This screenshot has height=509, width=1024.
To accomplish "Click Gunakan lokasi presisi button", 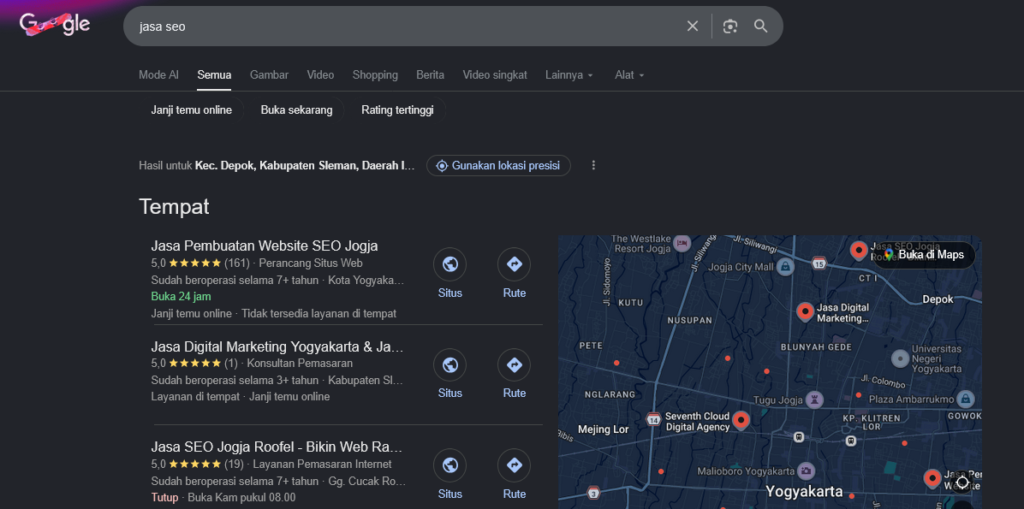I will (498, 165).
